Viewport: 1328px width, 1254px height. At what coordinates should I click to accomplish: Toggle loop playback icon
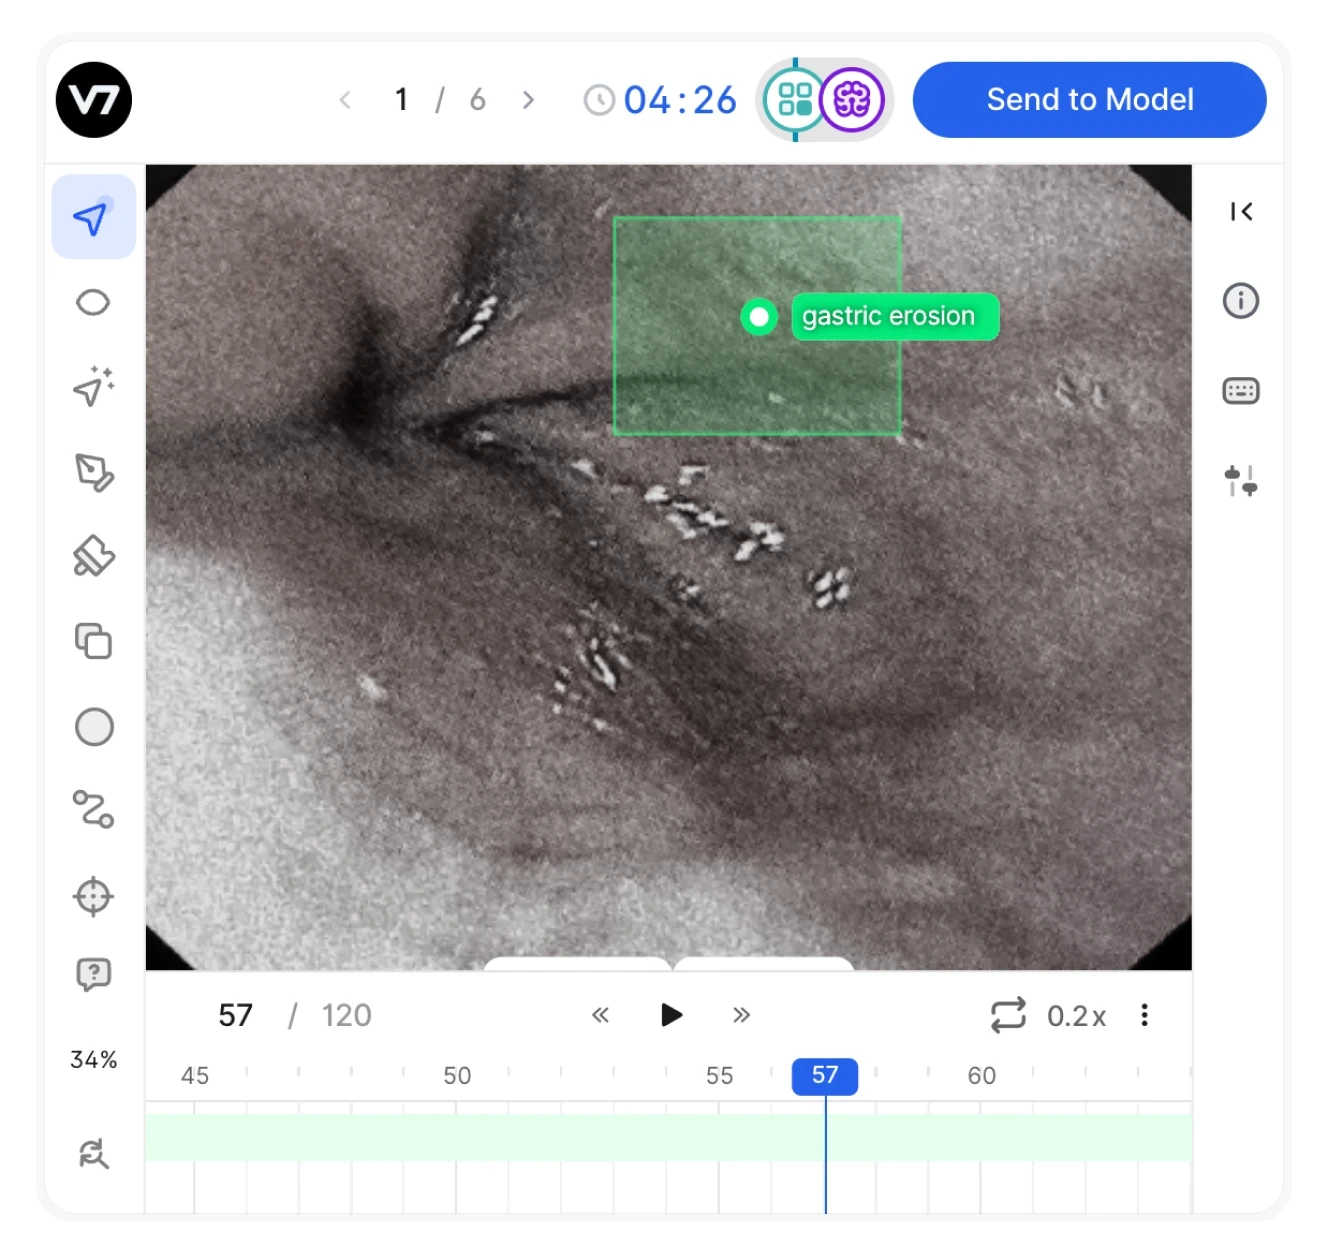[1008, 1015]
